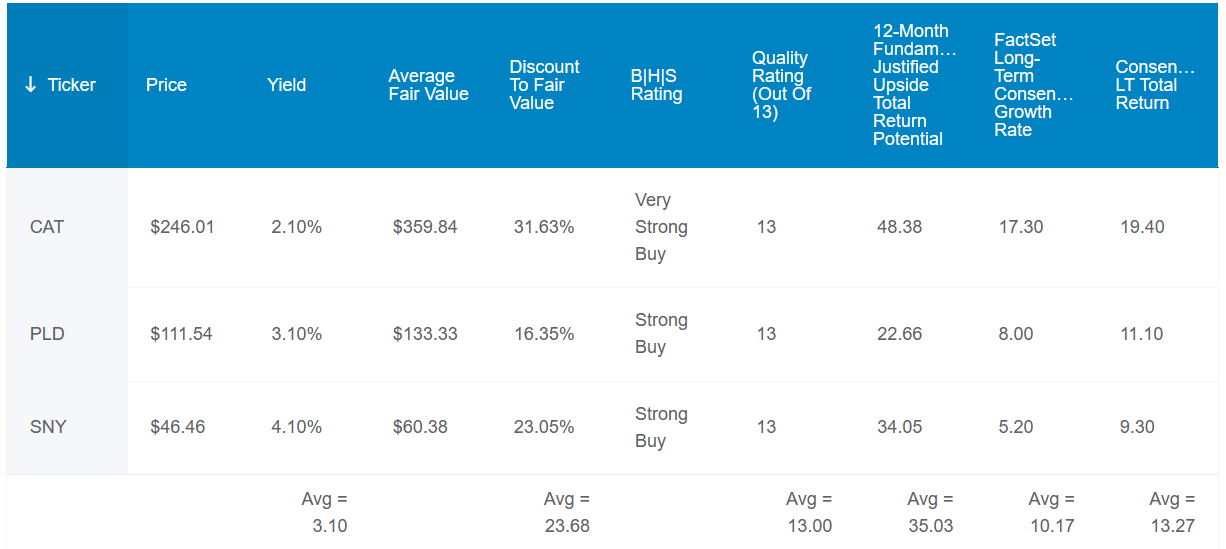Click the quality average 13.00 footer
The width and height of the screenshot is (1226, 549).
point(809,512)
